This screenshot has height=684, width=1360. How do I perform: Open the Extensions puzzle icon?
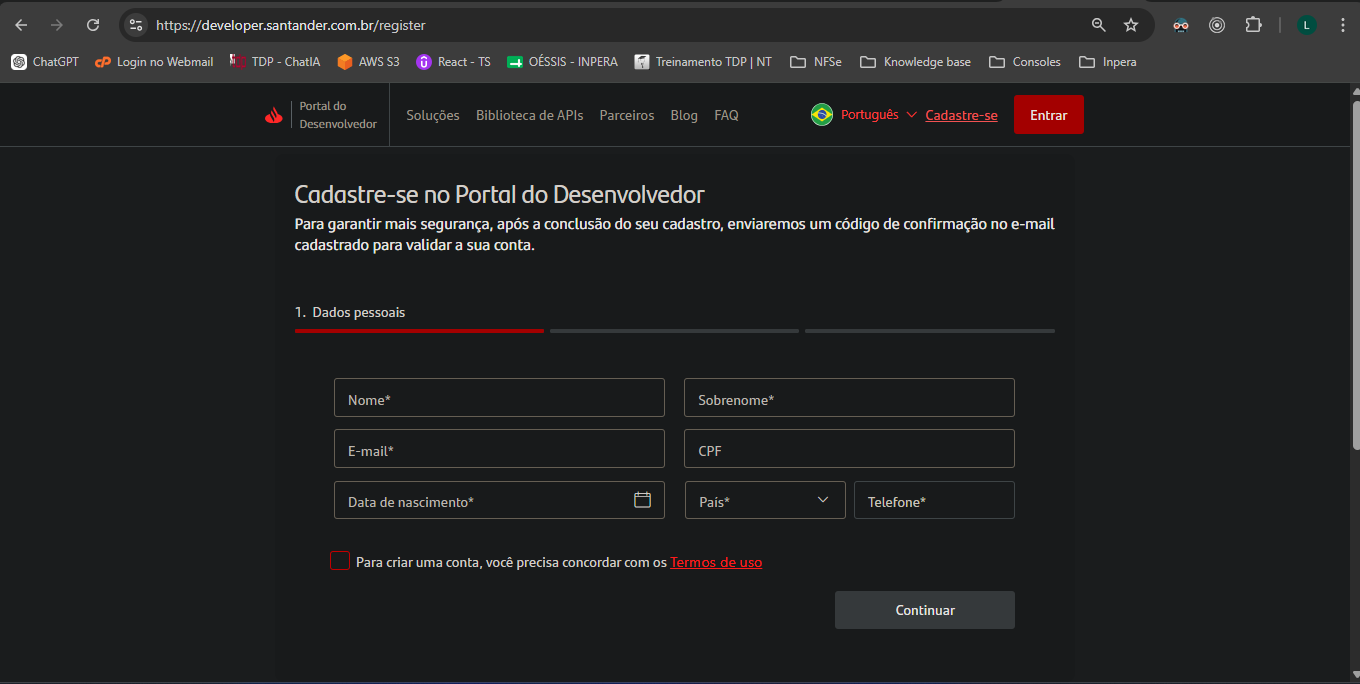[1253, 25]
